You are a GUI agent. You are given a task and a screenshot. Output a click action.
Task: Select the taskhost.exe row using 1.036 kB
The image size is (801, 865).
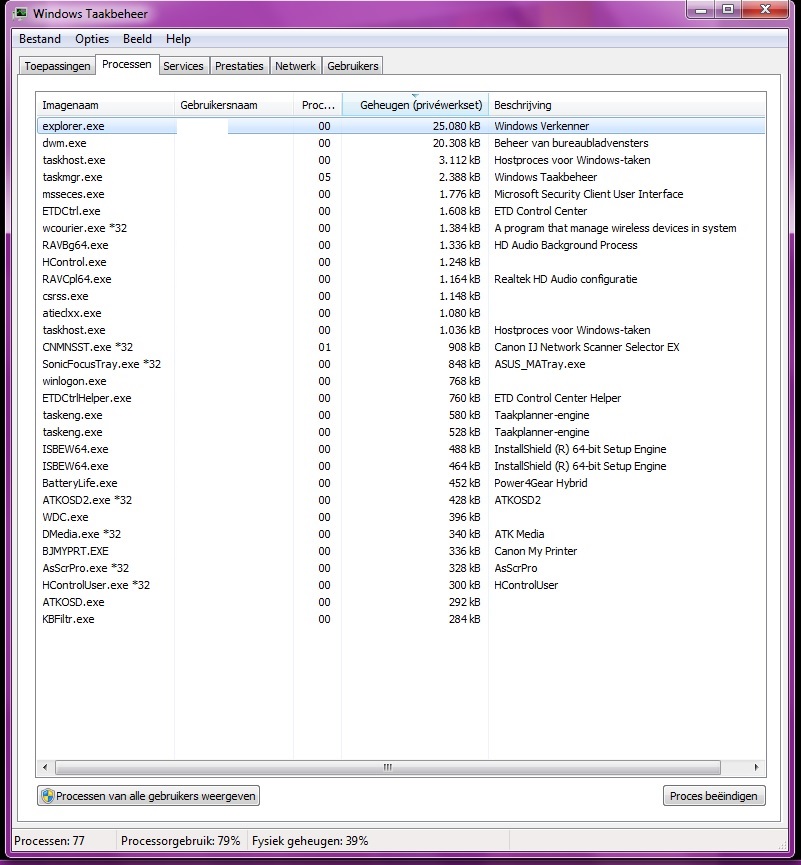(401, 330)
